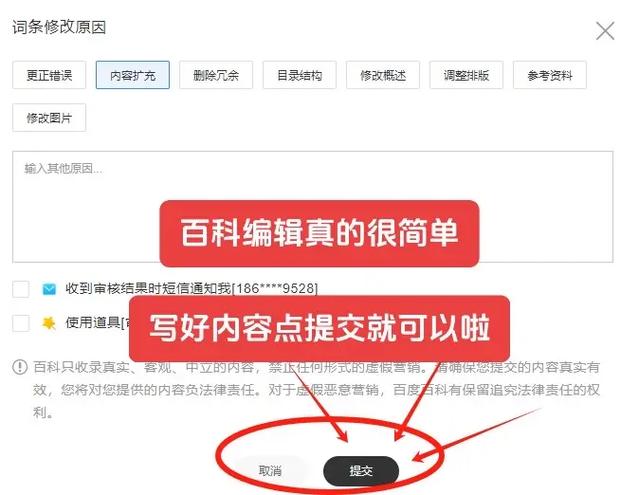The height and width of the screenshot is (495, 639).
Task: Pick 修改概述 as modification reason
Action: tap(383, 75)
